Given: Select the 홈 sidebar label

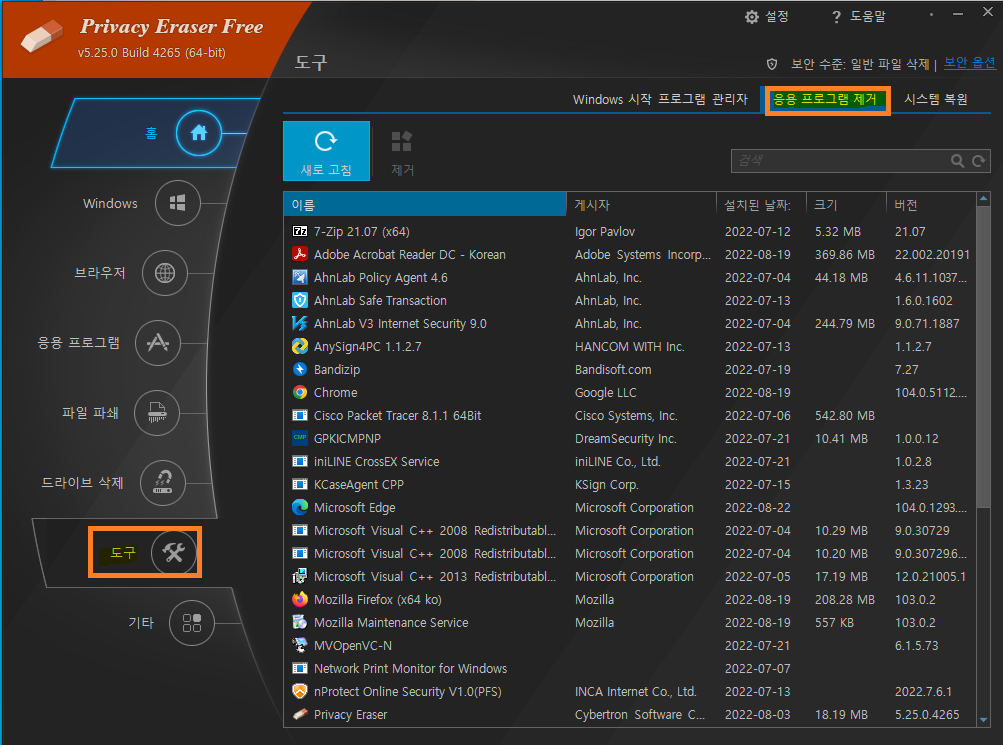Looking at the screenshot, I should [152, 133].
